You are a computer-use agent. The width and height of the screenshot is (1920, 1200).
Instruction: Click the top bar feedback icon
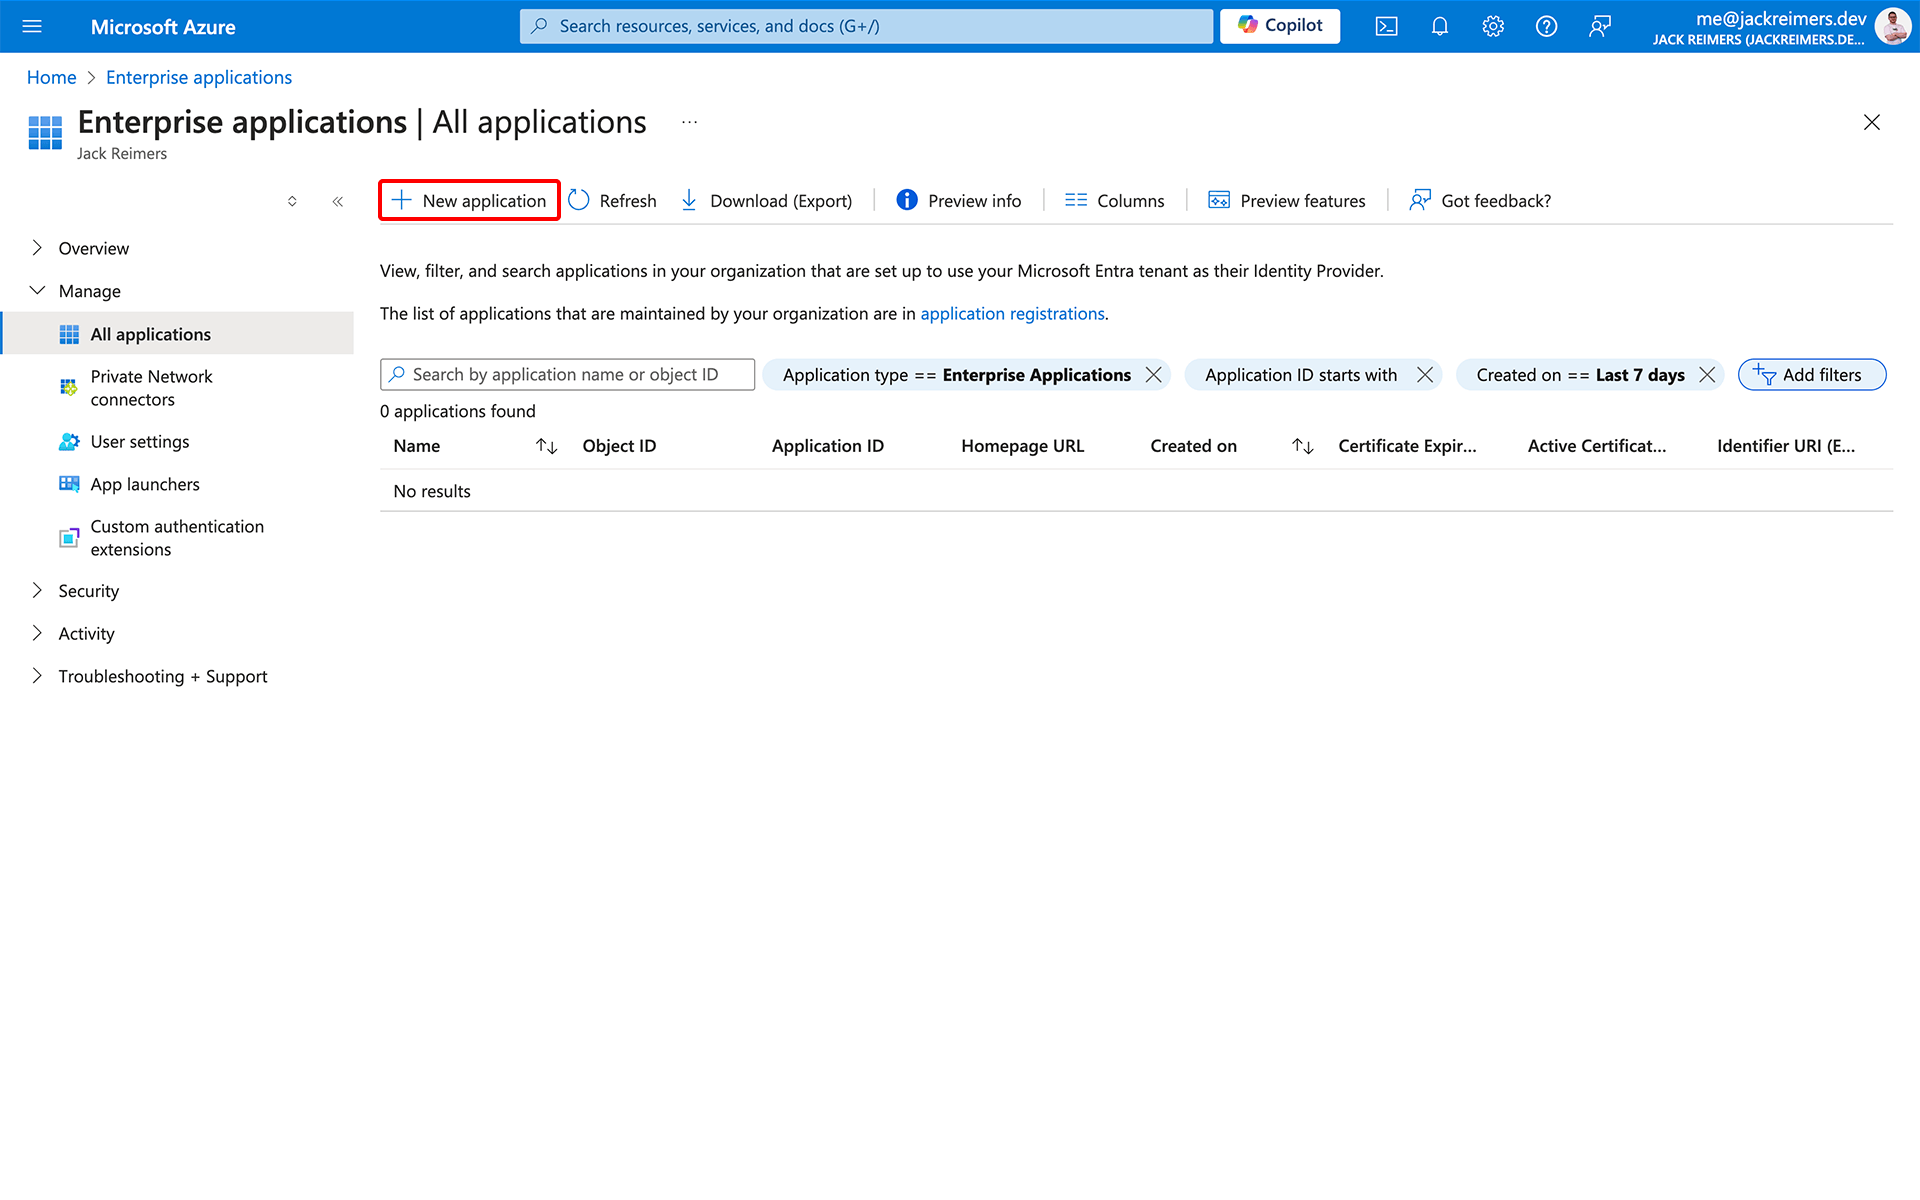(1600, 26)
